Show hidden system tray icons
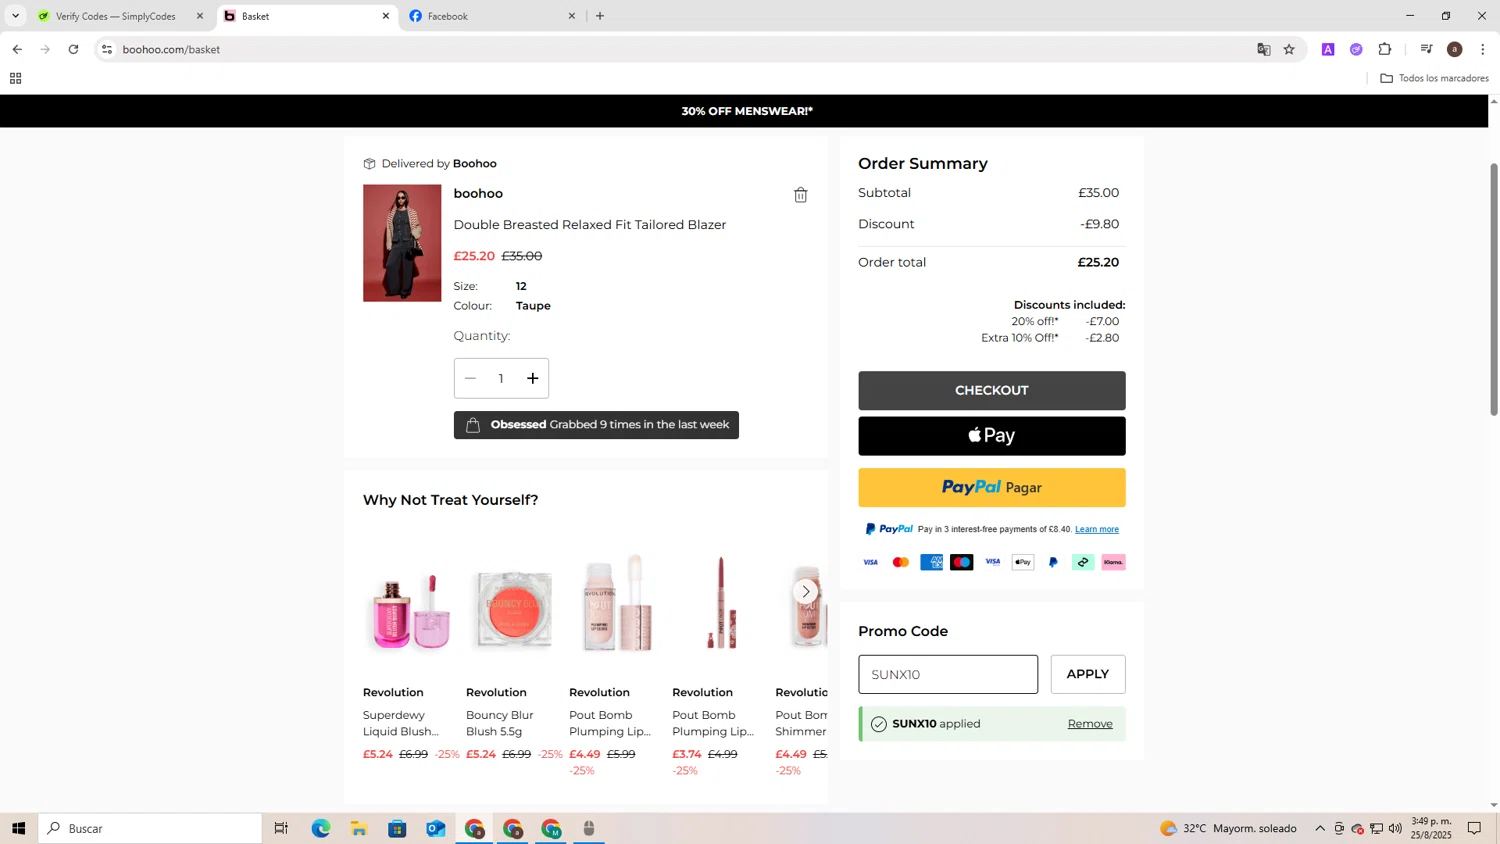 click(1320, 828)
